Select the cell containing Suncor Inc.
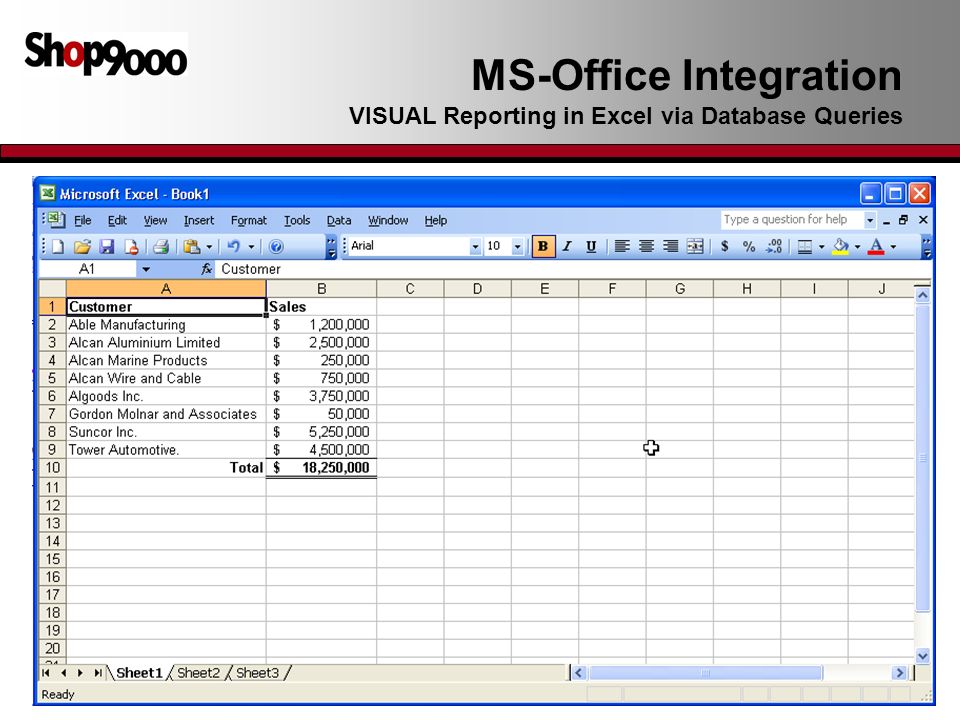The image size is (960, 720). [x=166, y=432]
